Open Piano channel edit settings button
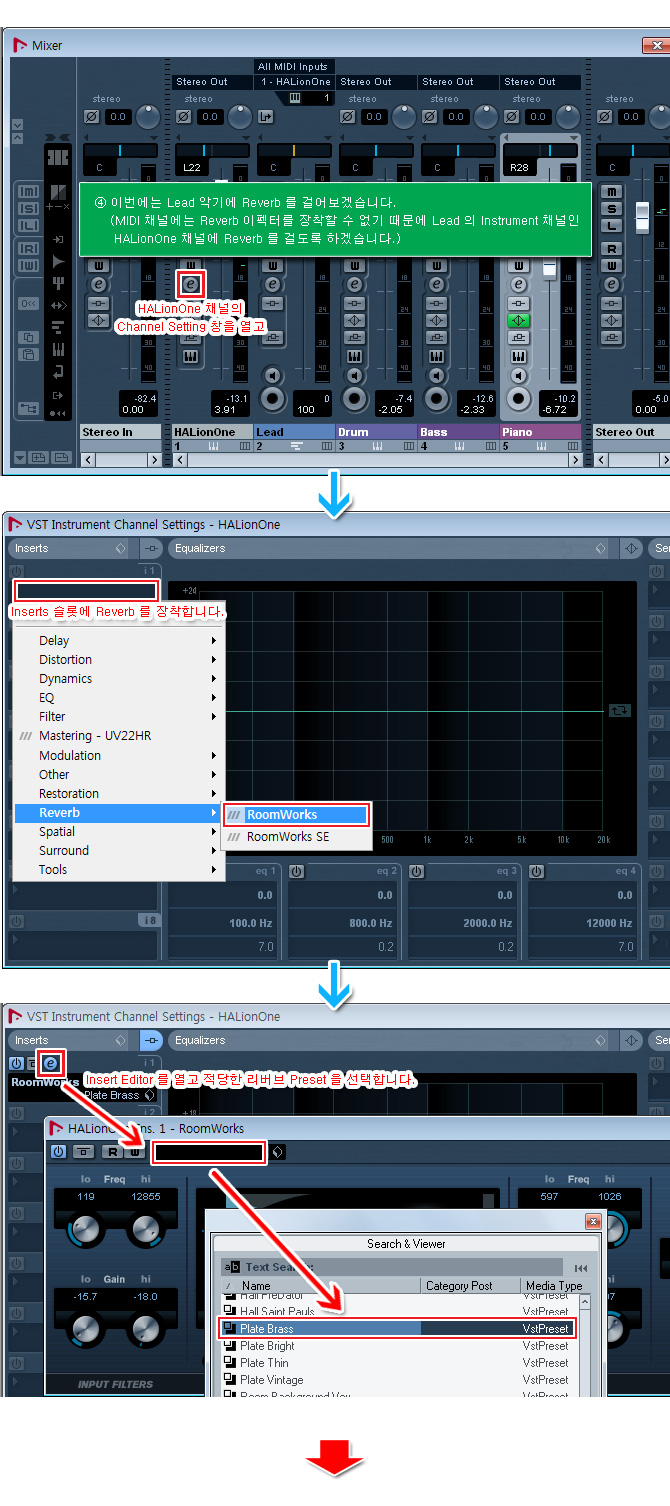670x1506 pixels. point(518,284)
